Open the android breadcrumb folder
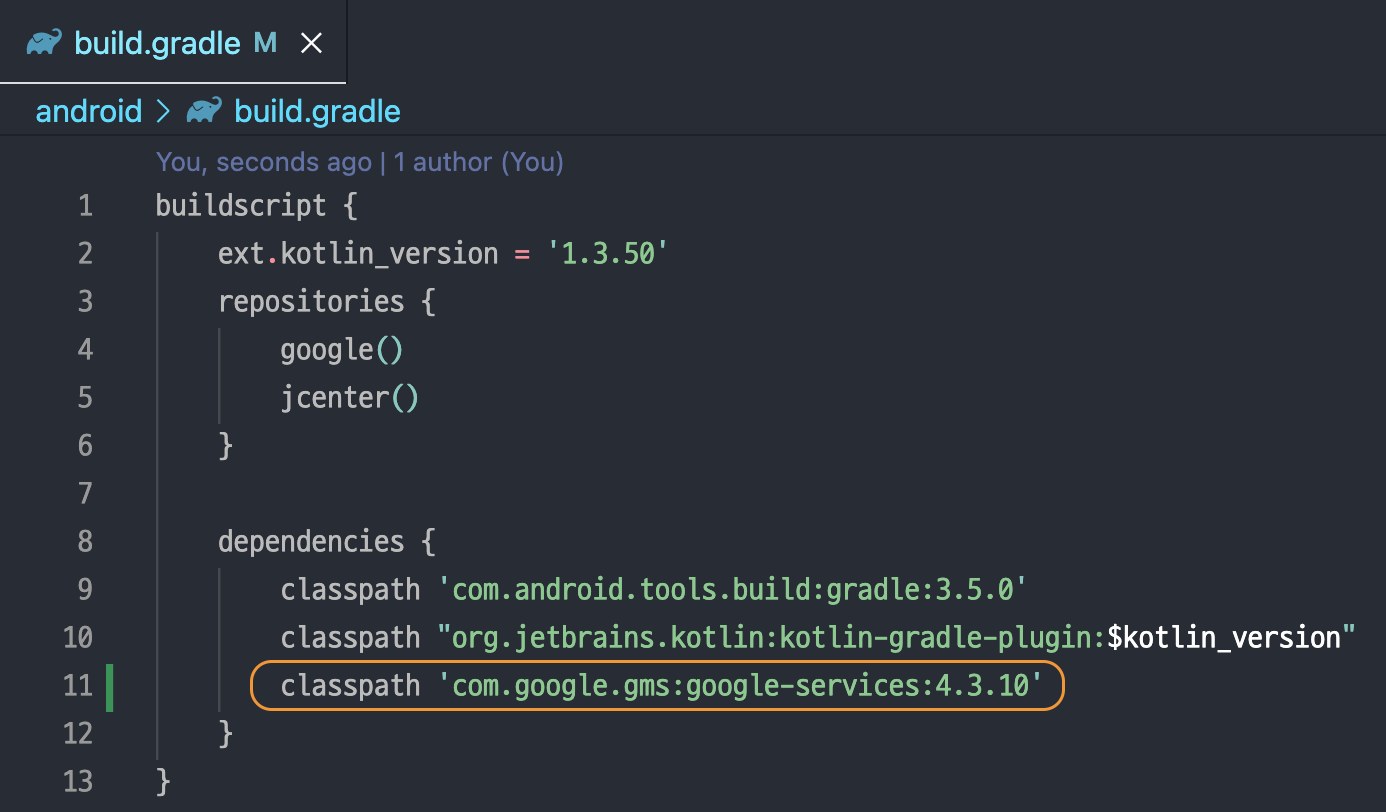The width and height of the screenshot is (1386, 812). tap(89, 110)
